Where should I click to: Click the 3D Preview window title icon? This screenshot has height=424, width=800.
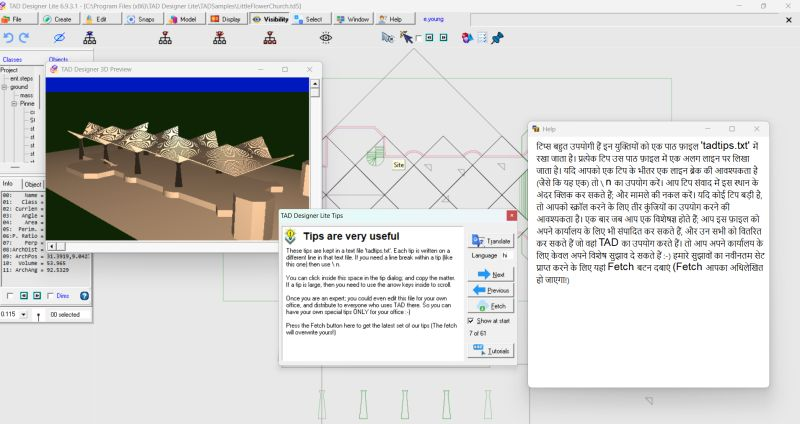54,69
